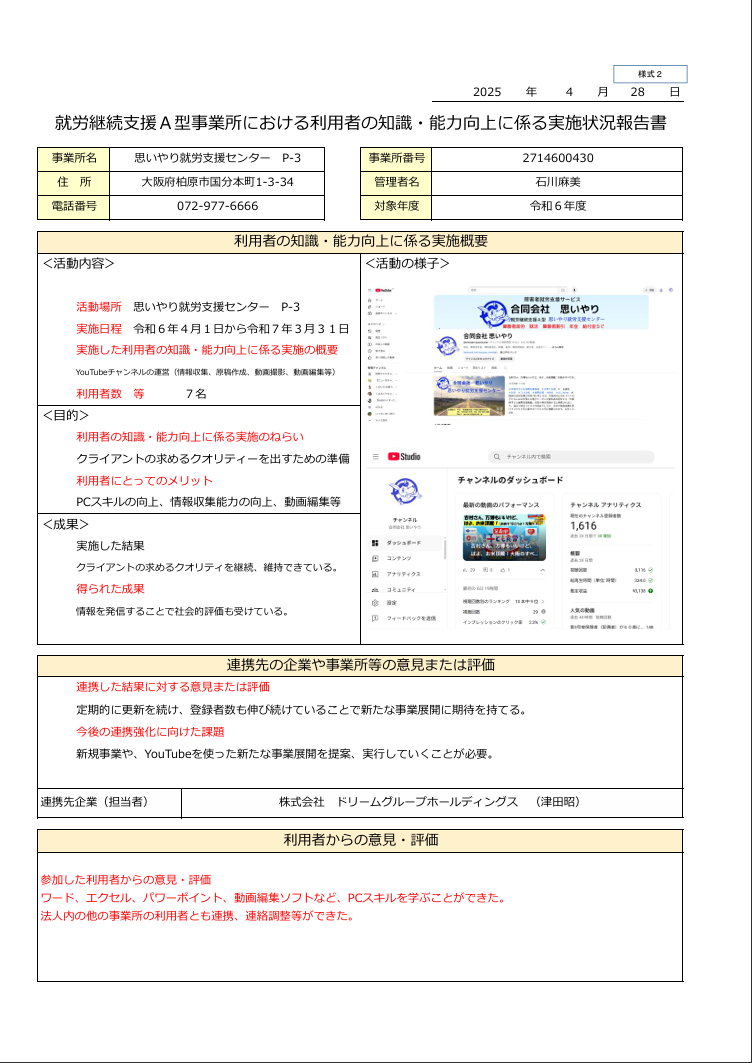Click section header 利用者の知識・能力向上に係る実施概要

pos(360,242)
